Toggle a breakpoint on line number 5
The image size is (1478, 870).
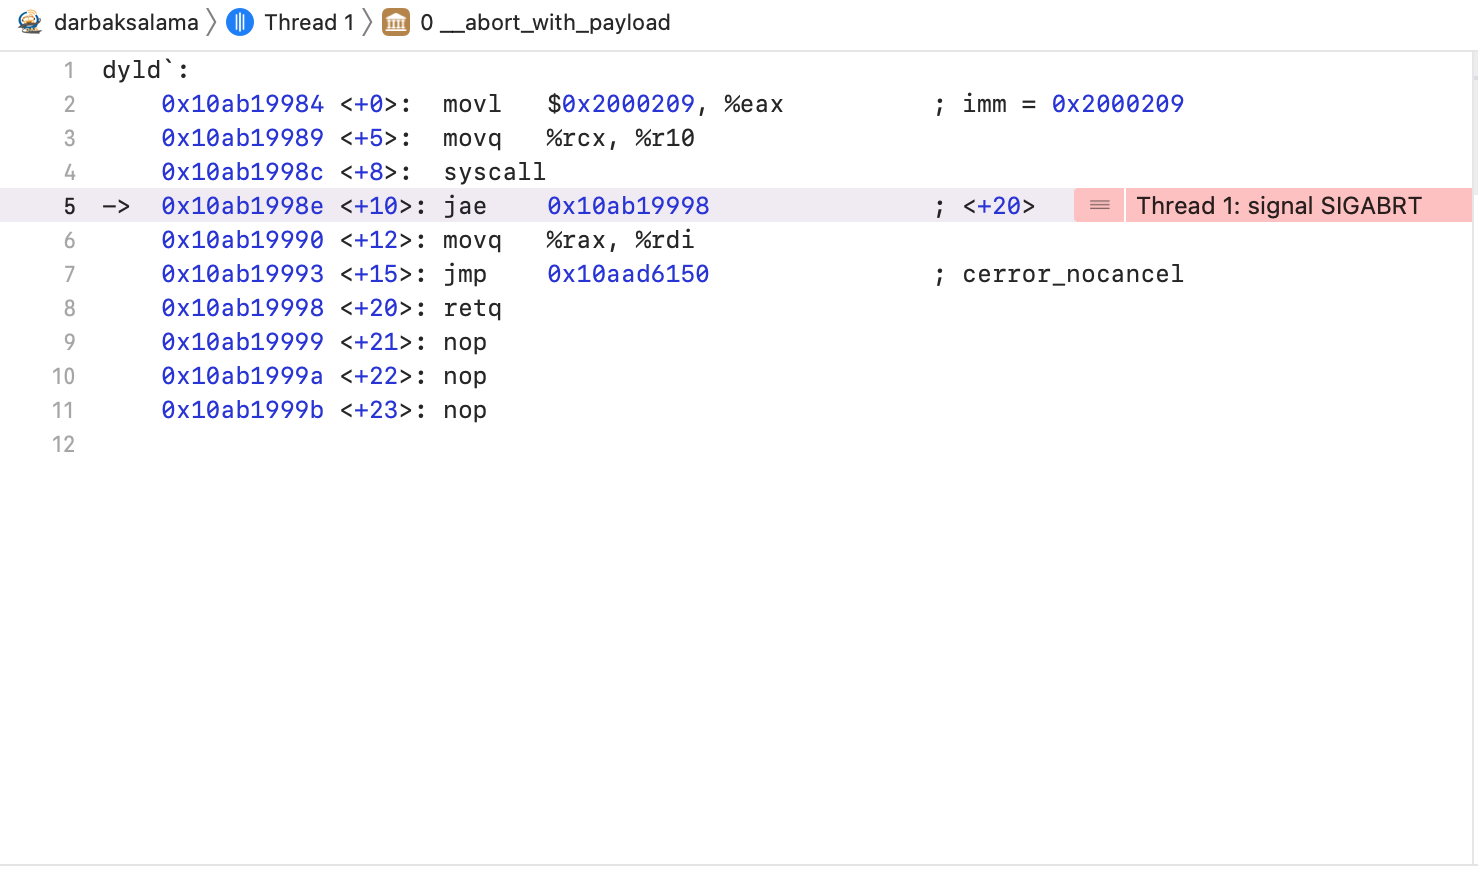(69, 206)
